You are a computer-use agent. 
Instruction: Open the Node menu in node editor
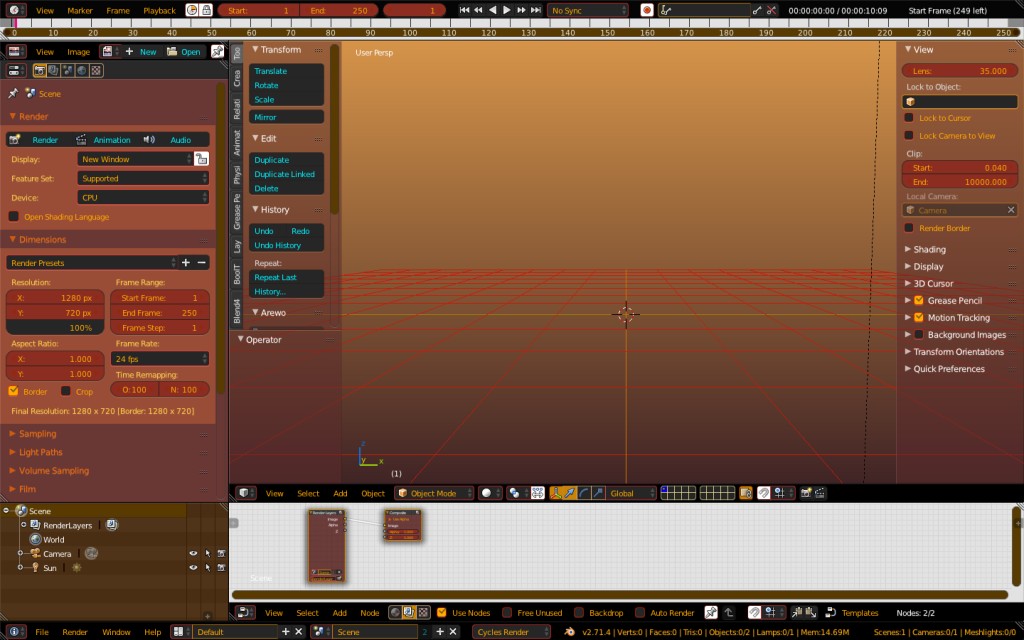pos(370,612)
